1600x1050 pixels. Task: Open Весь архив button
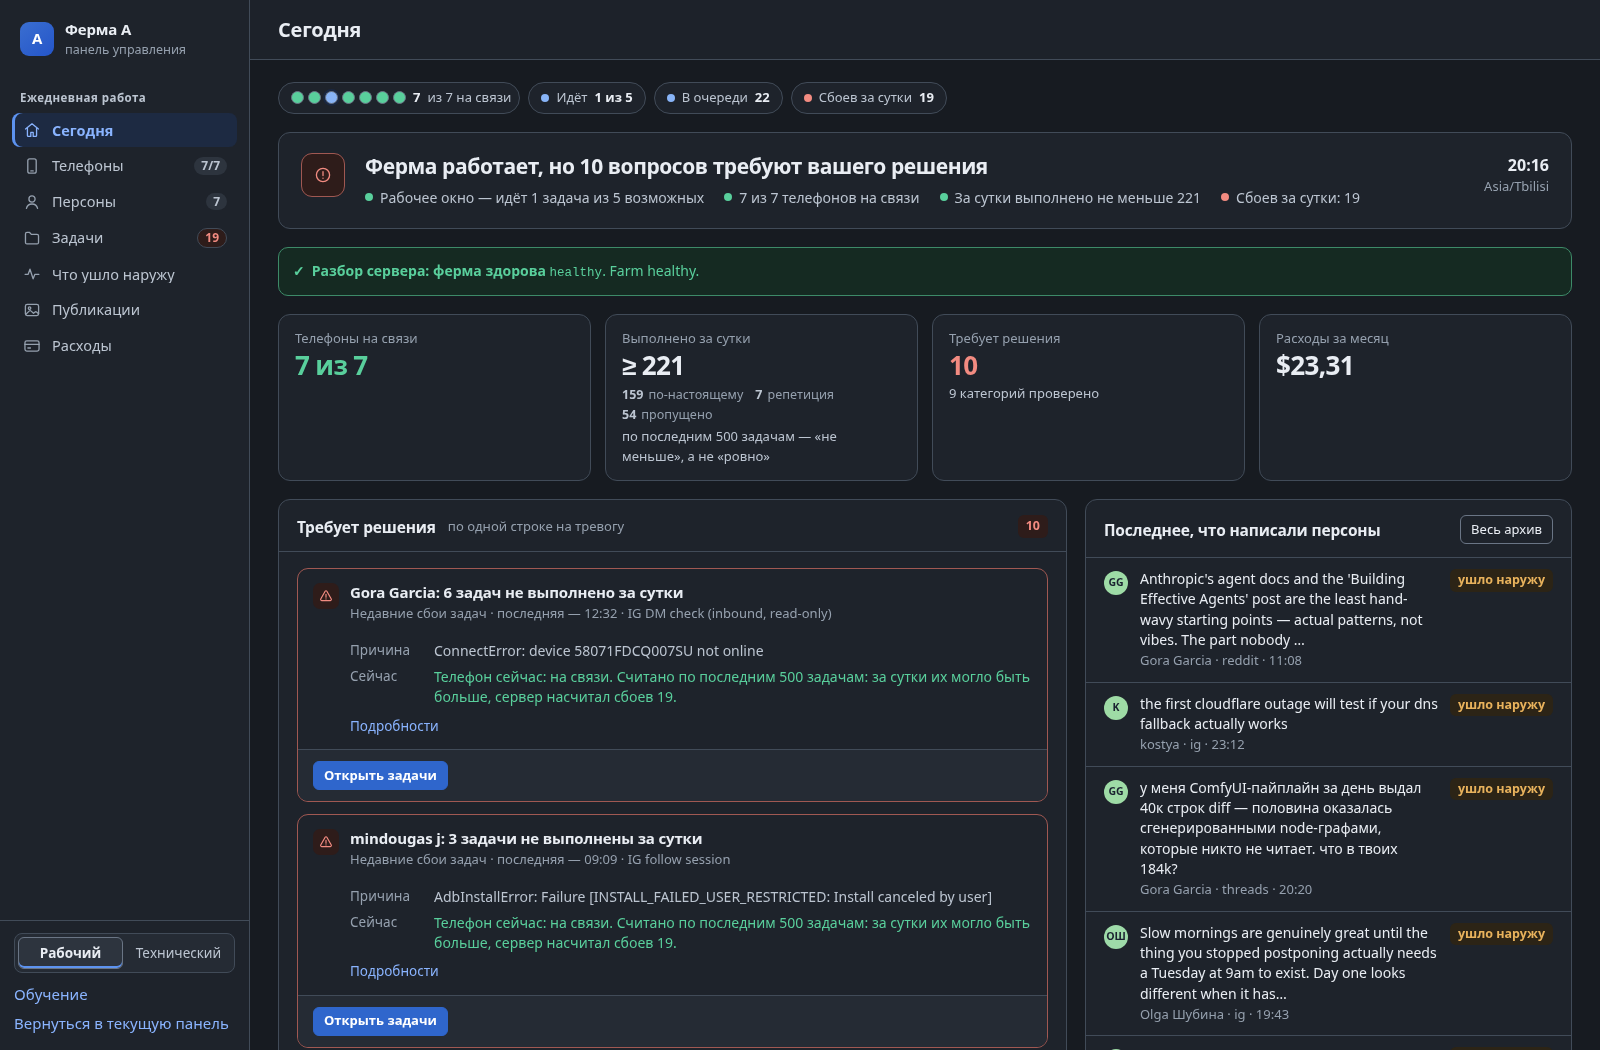1506,530
